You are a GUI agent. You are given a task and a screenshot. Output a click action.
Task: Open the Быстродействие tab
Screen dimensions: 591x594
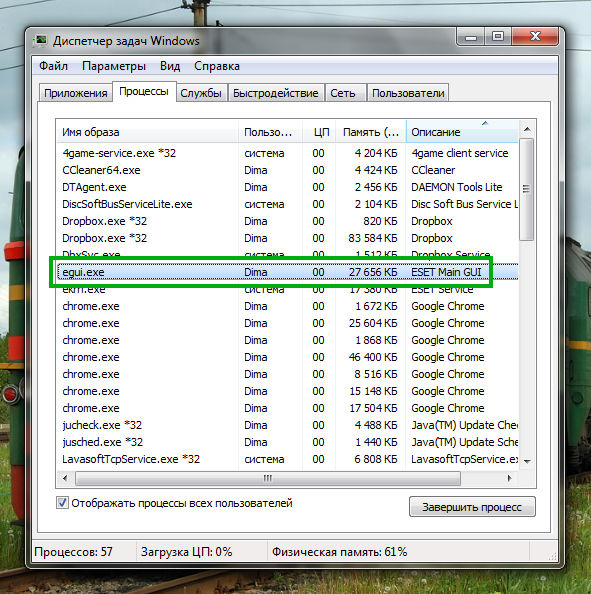(x=275, y=93)
